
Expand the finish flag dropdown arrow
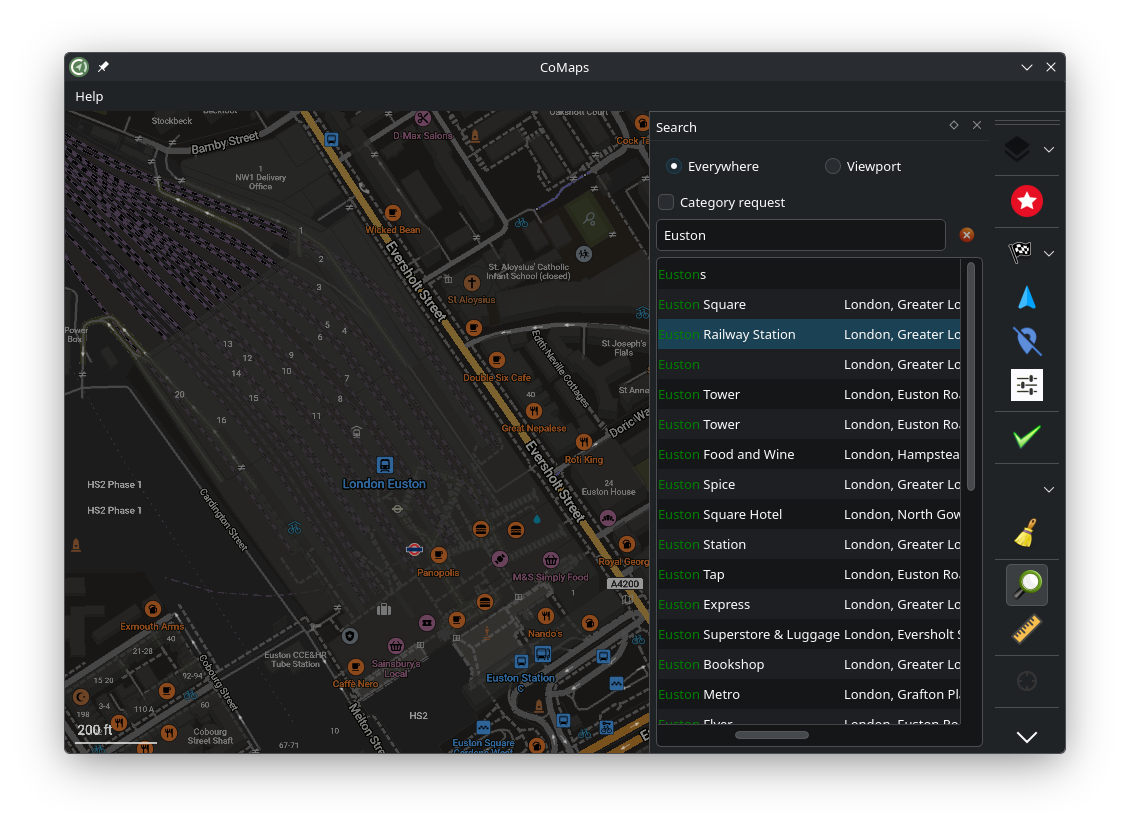tap(1049, 254)
